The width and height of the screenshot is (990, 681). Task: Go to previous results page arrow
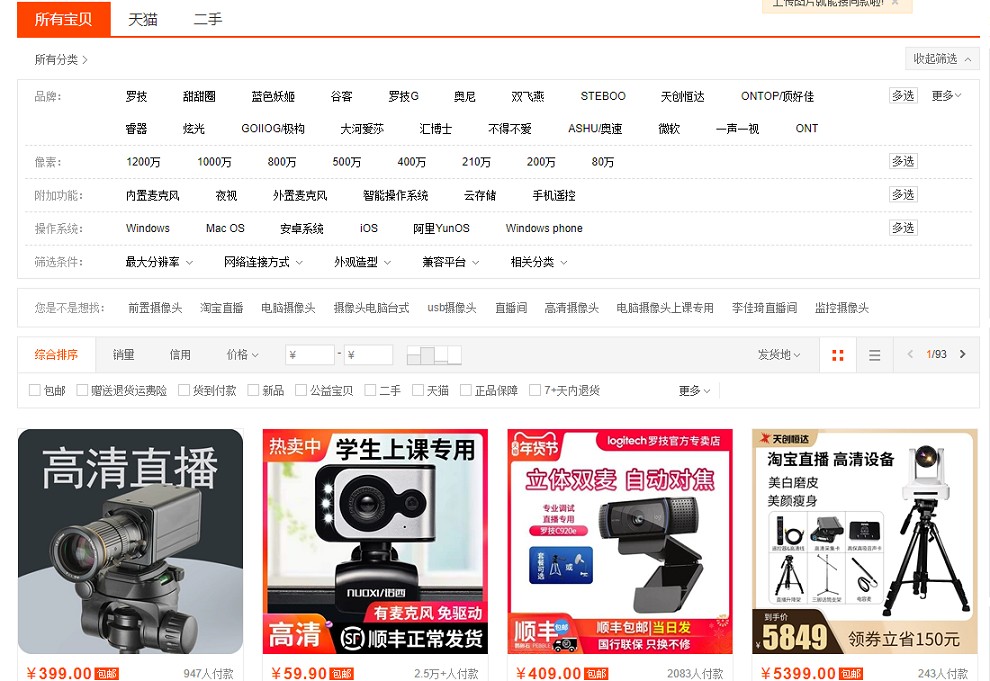910,355
